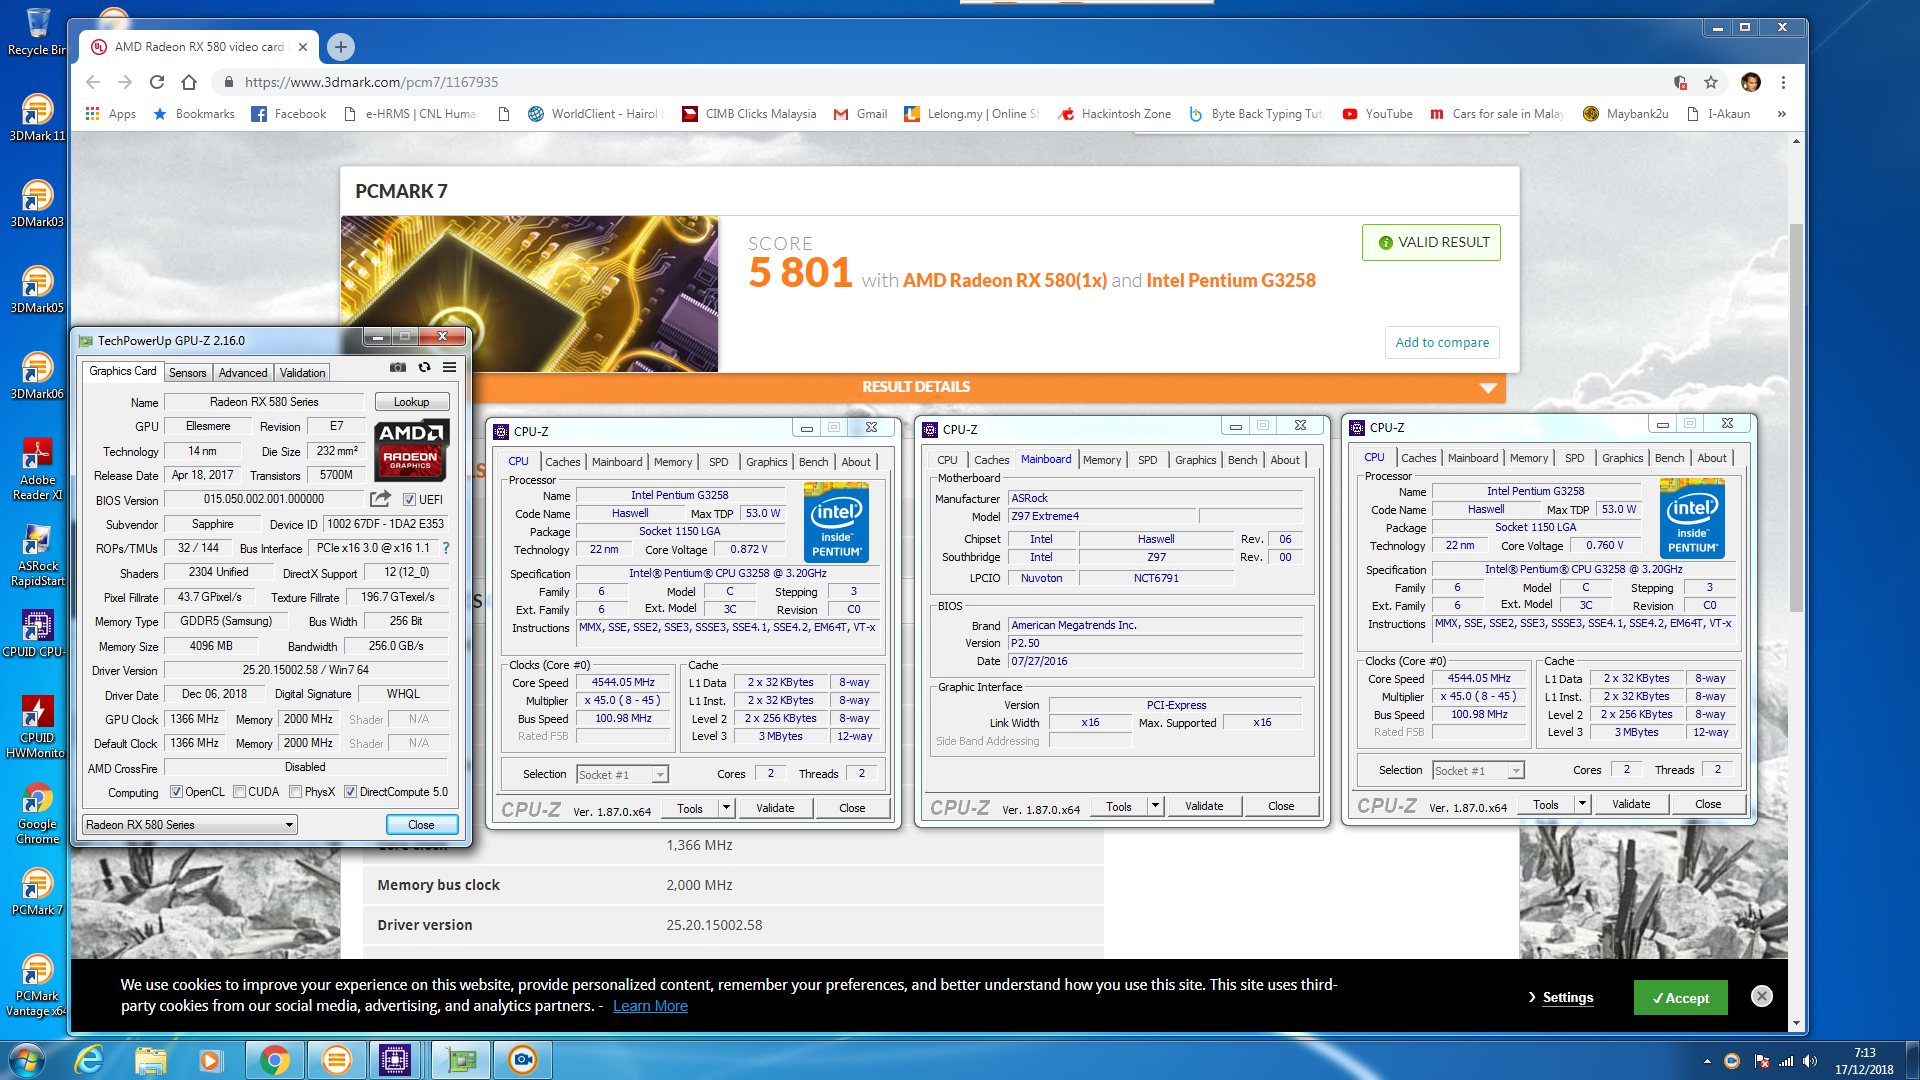This screenshot has height=1080, width=1920.
Task: Click the Chrome taskbar icon
Action: tap(274, 1060)
